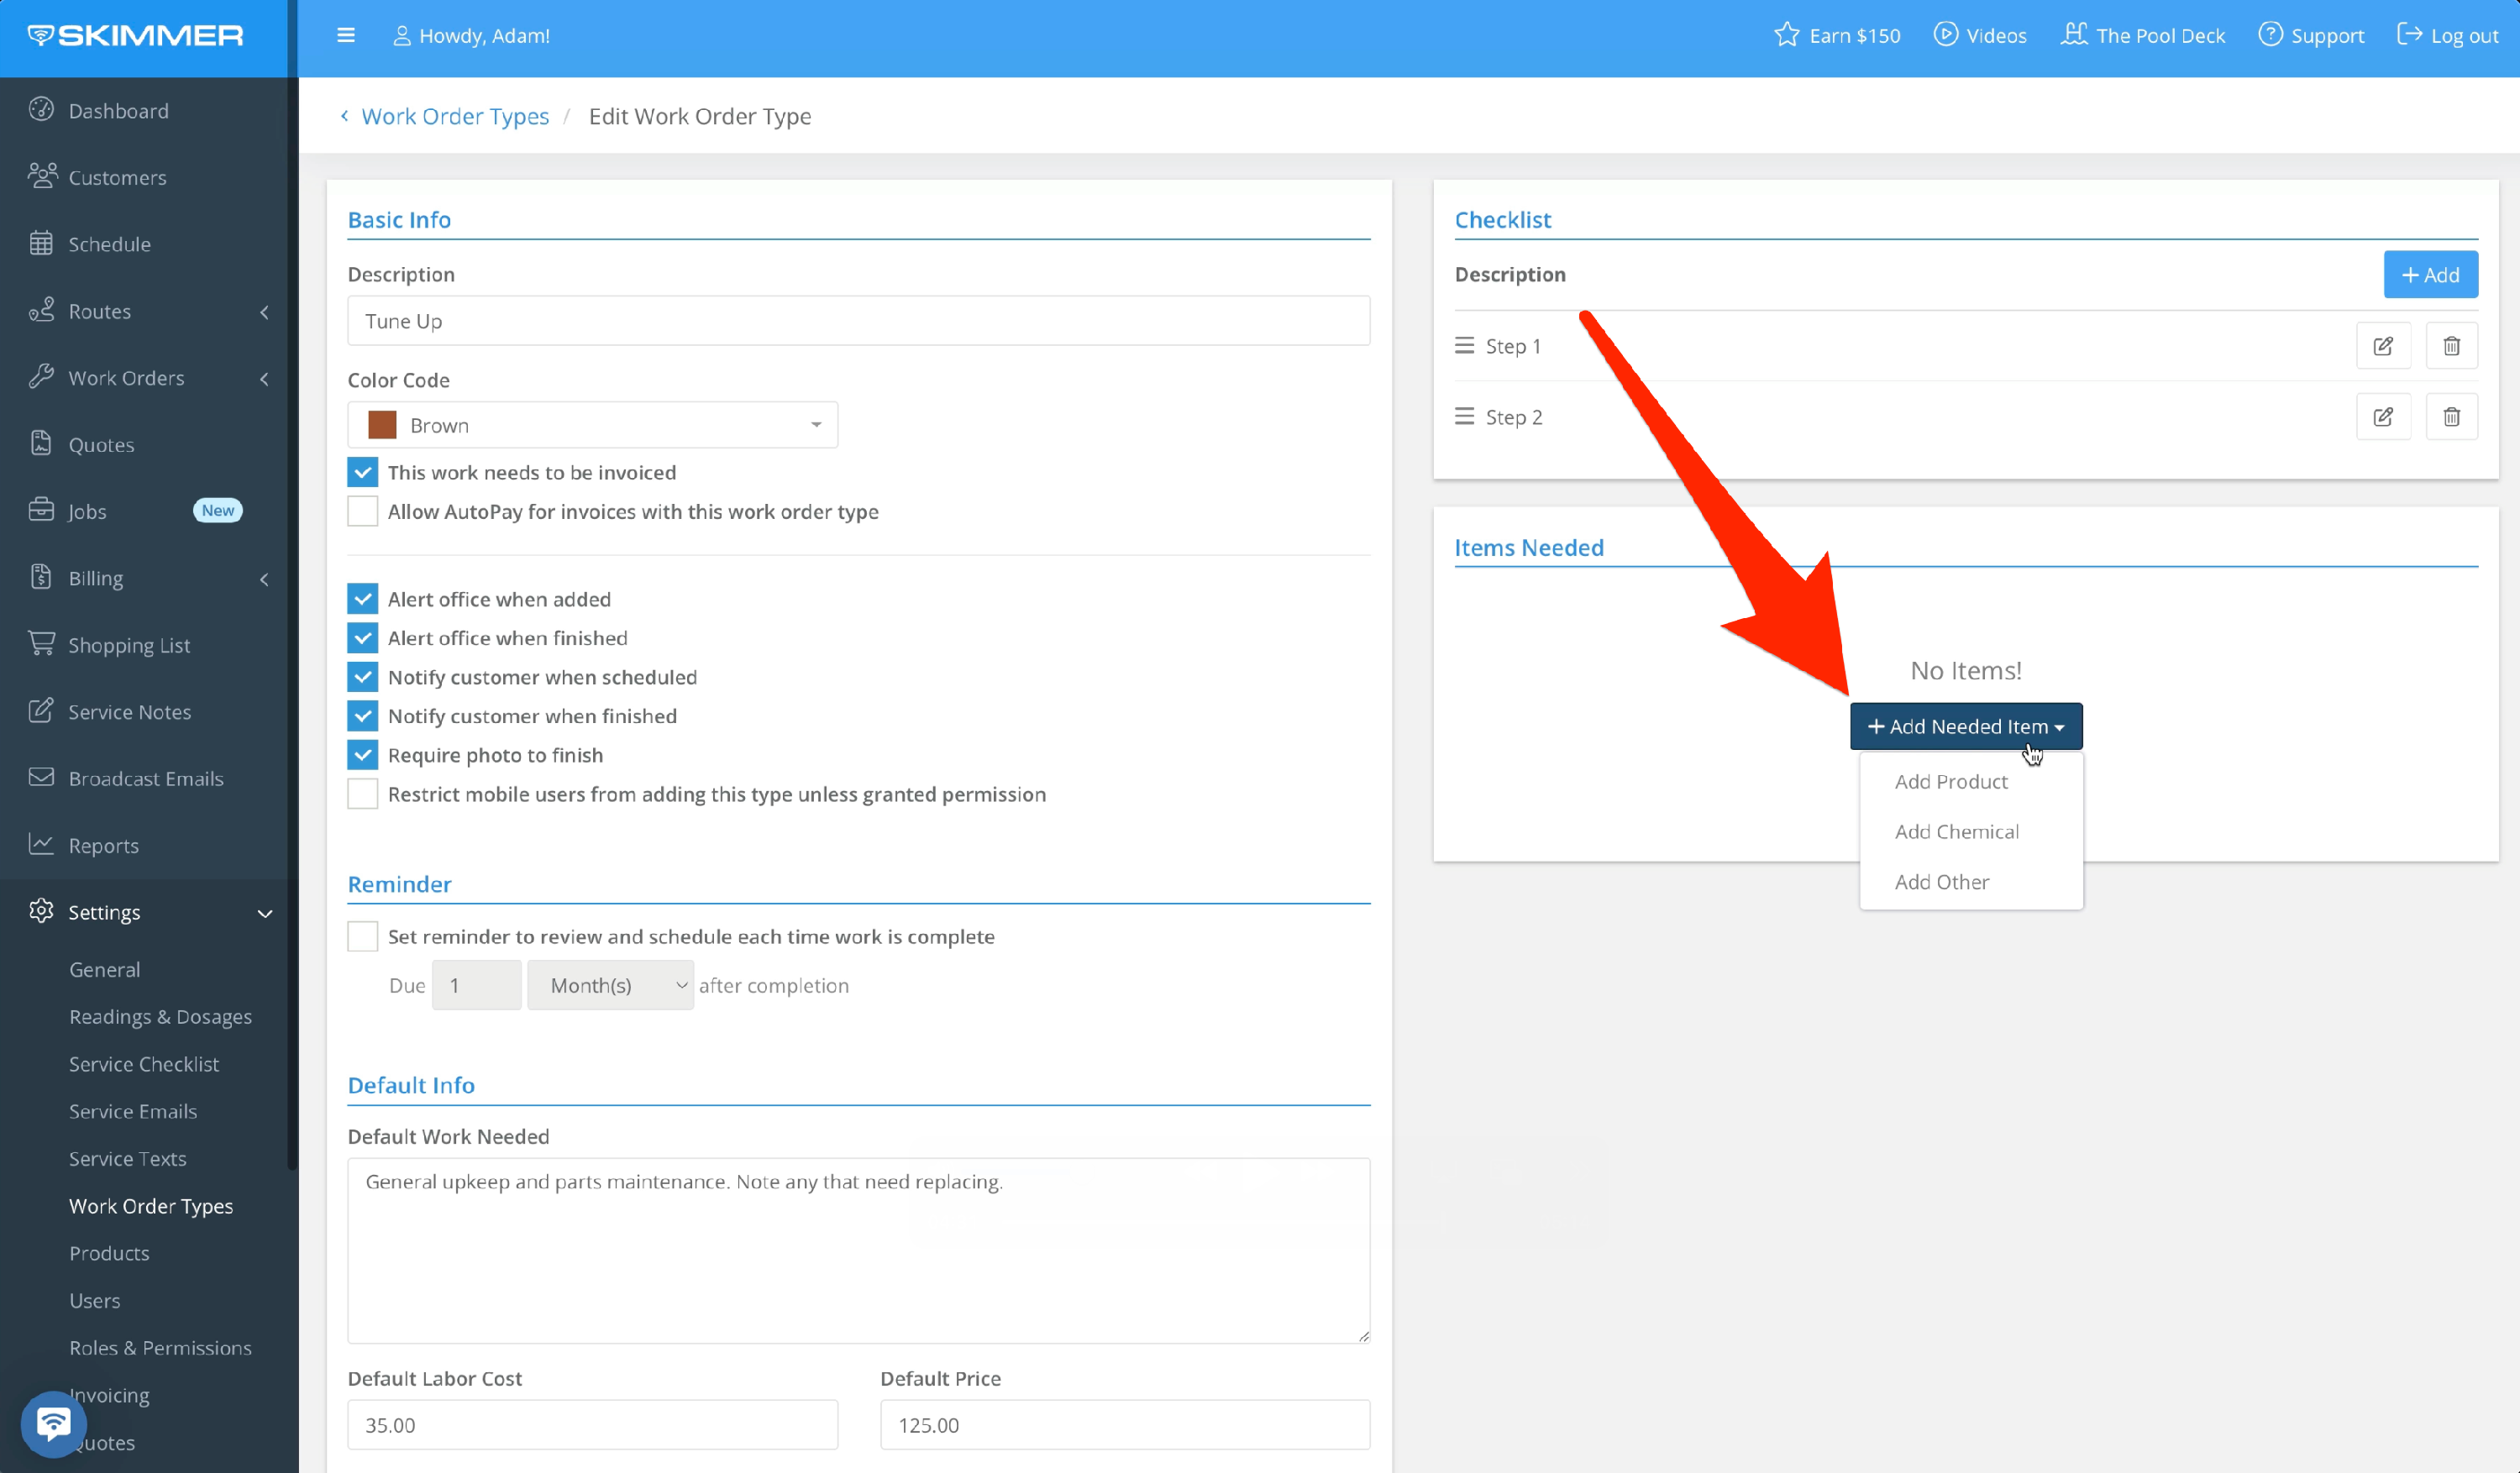Click Earn $150 star icon

(1786, 36)
